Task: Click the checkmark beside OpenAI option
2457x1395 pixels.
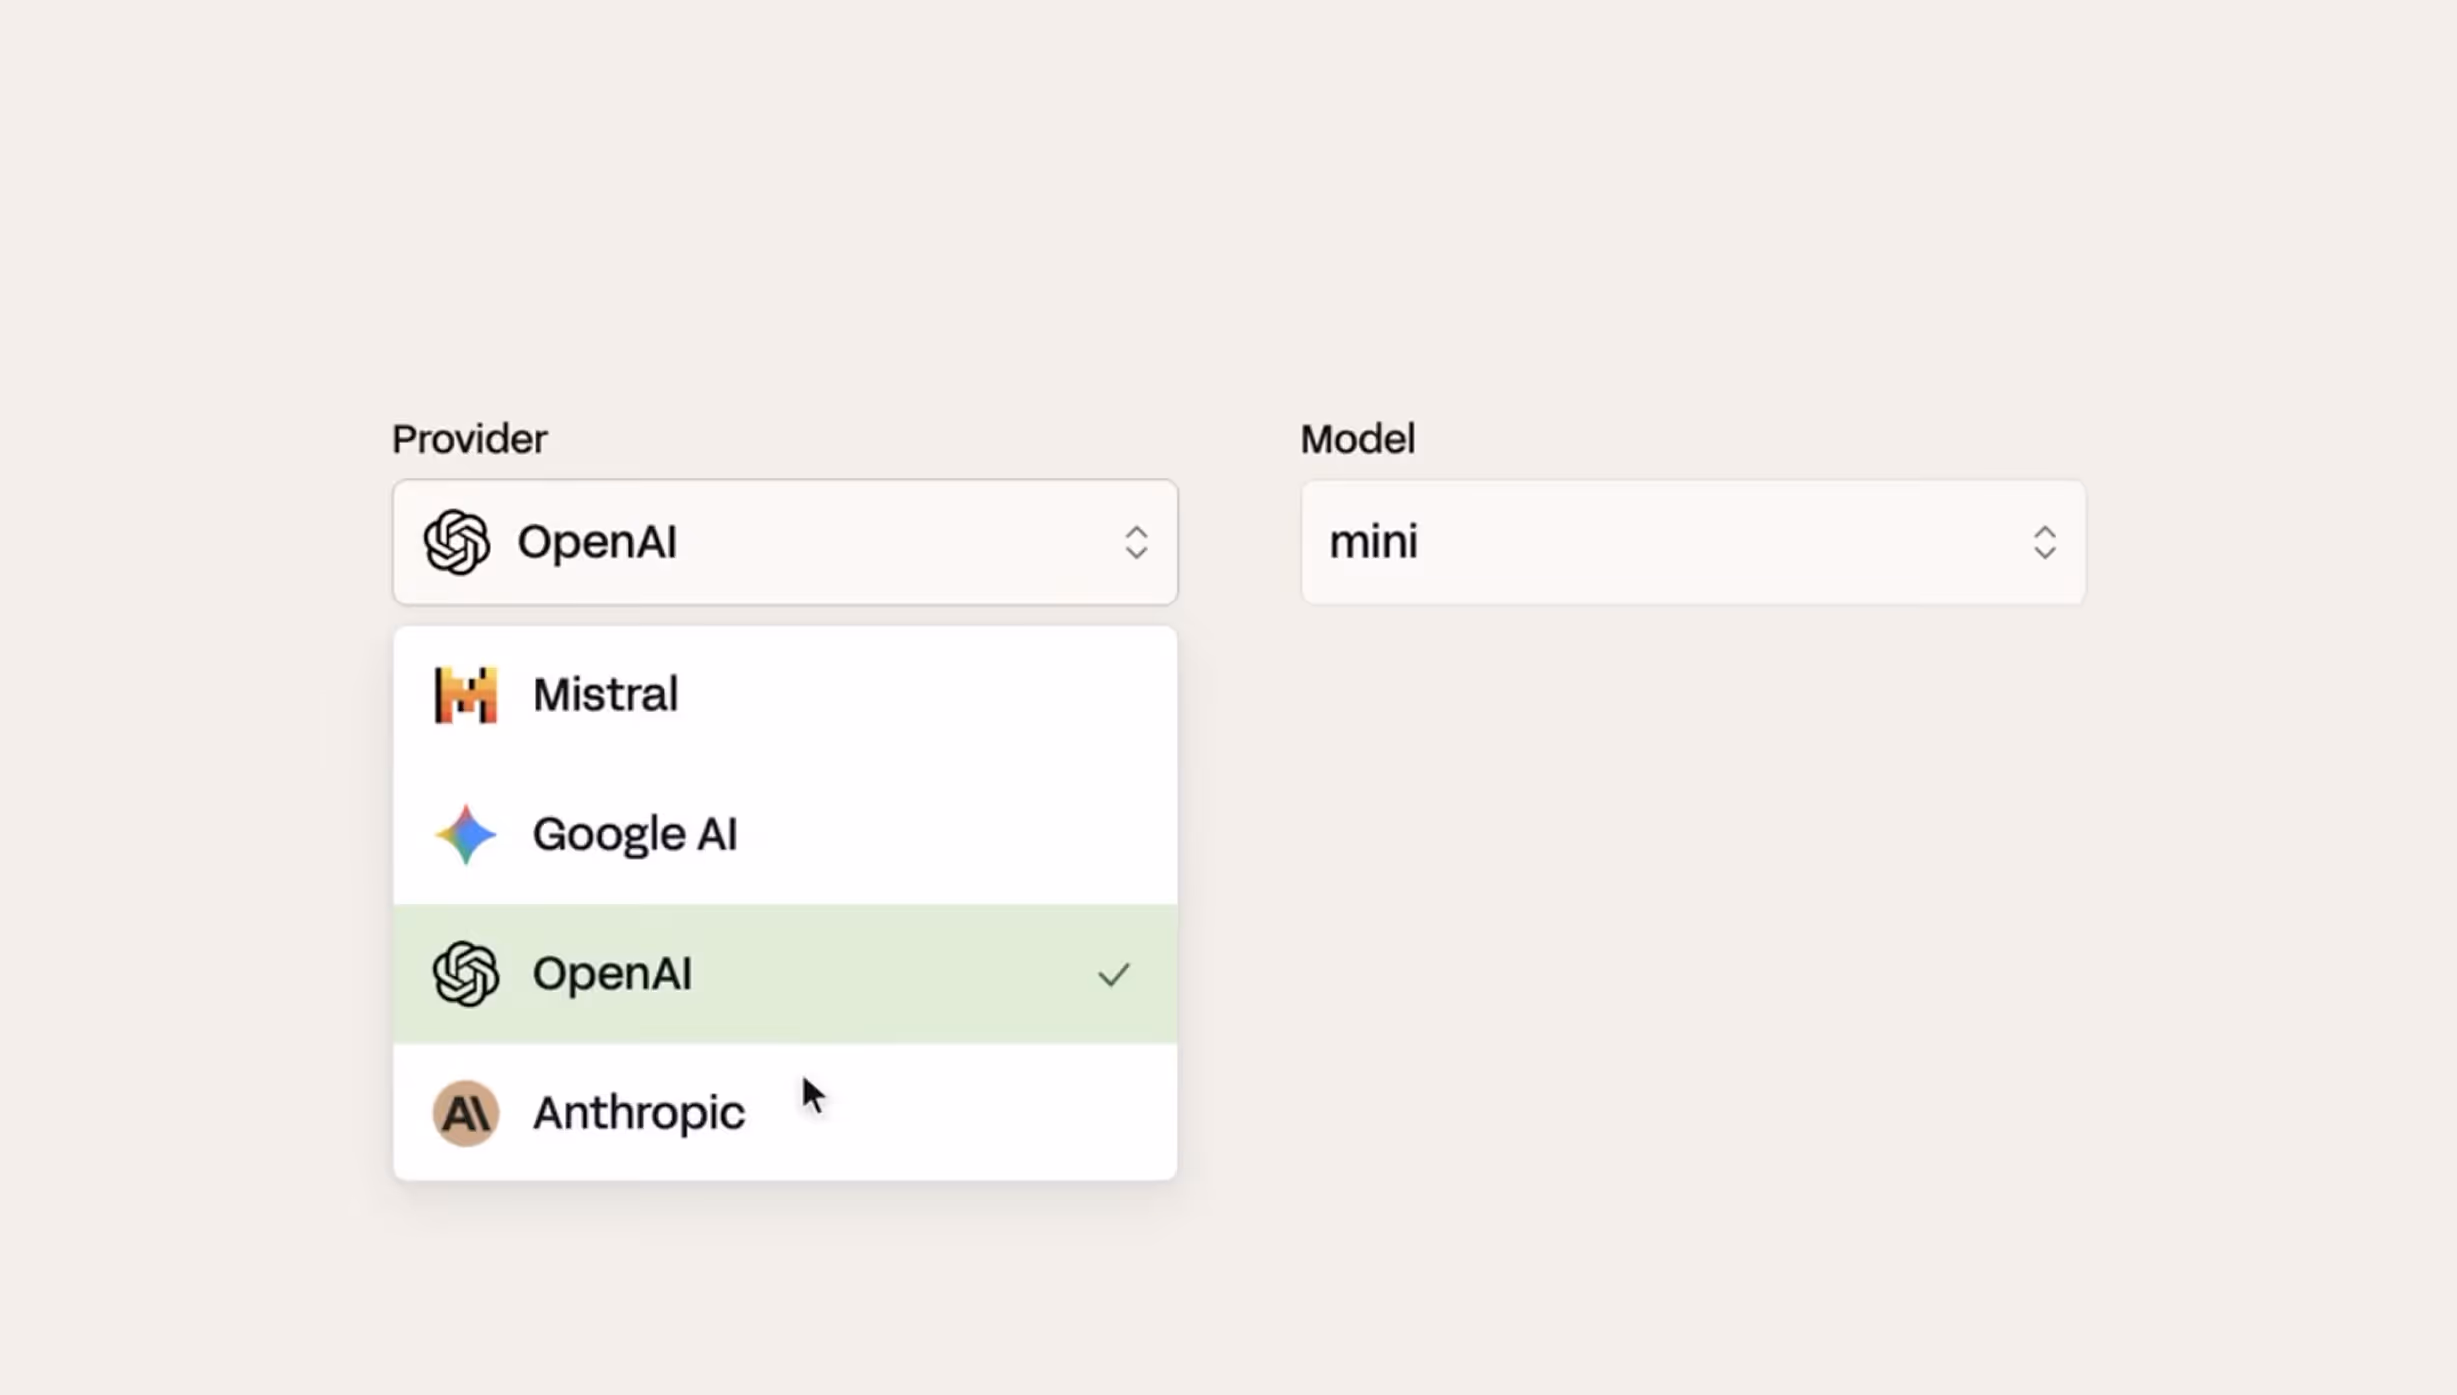Action: point(1113,974)
